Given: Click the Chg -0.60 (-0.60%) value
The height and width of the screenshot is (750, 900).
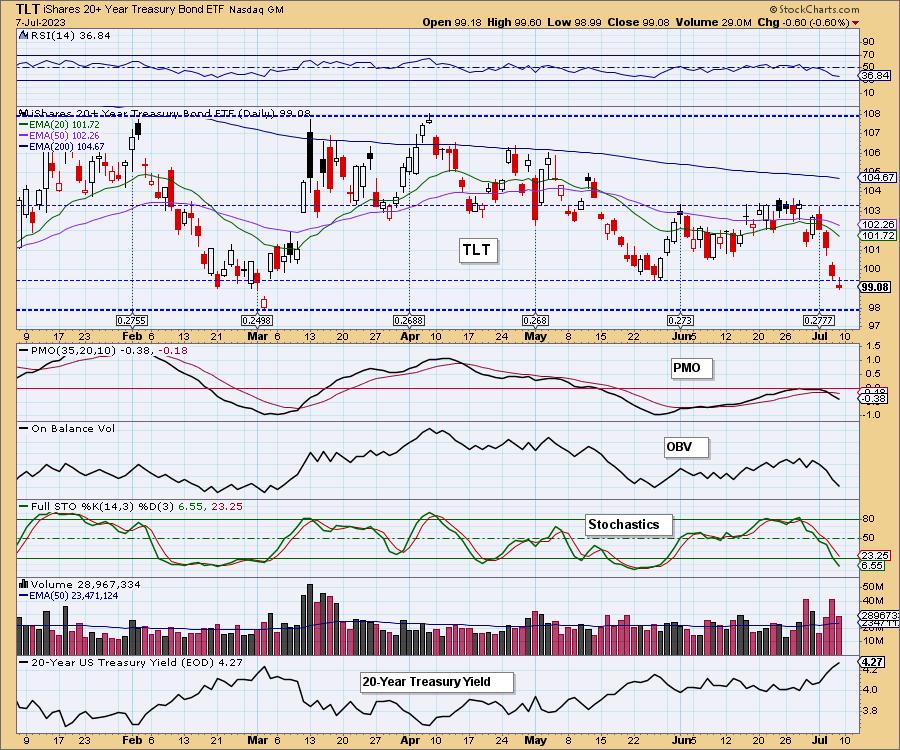Looking at the screenshot, I should 804,22.
